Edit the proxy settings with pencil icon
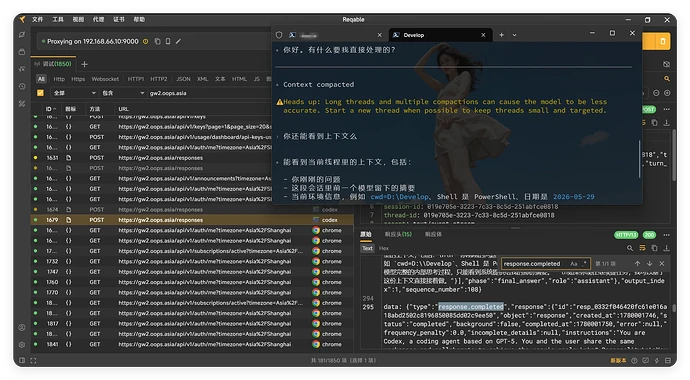Screen dimensions: 690x380 click(x=178, y=41)
